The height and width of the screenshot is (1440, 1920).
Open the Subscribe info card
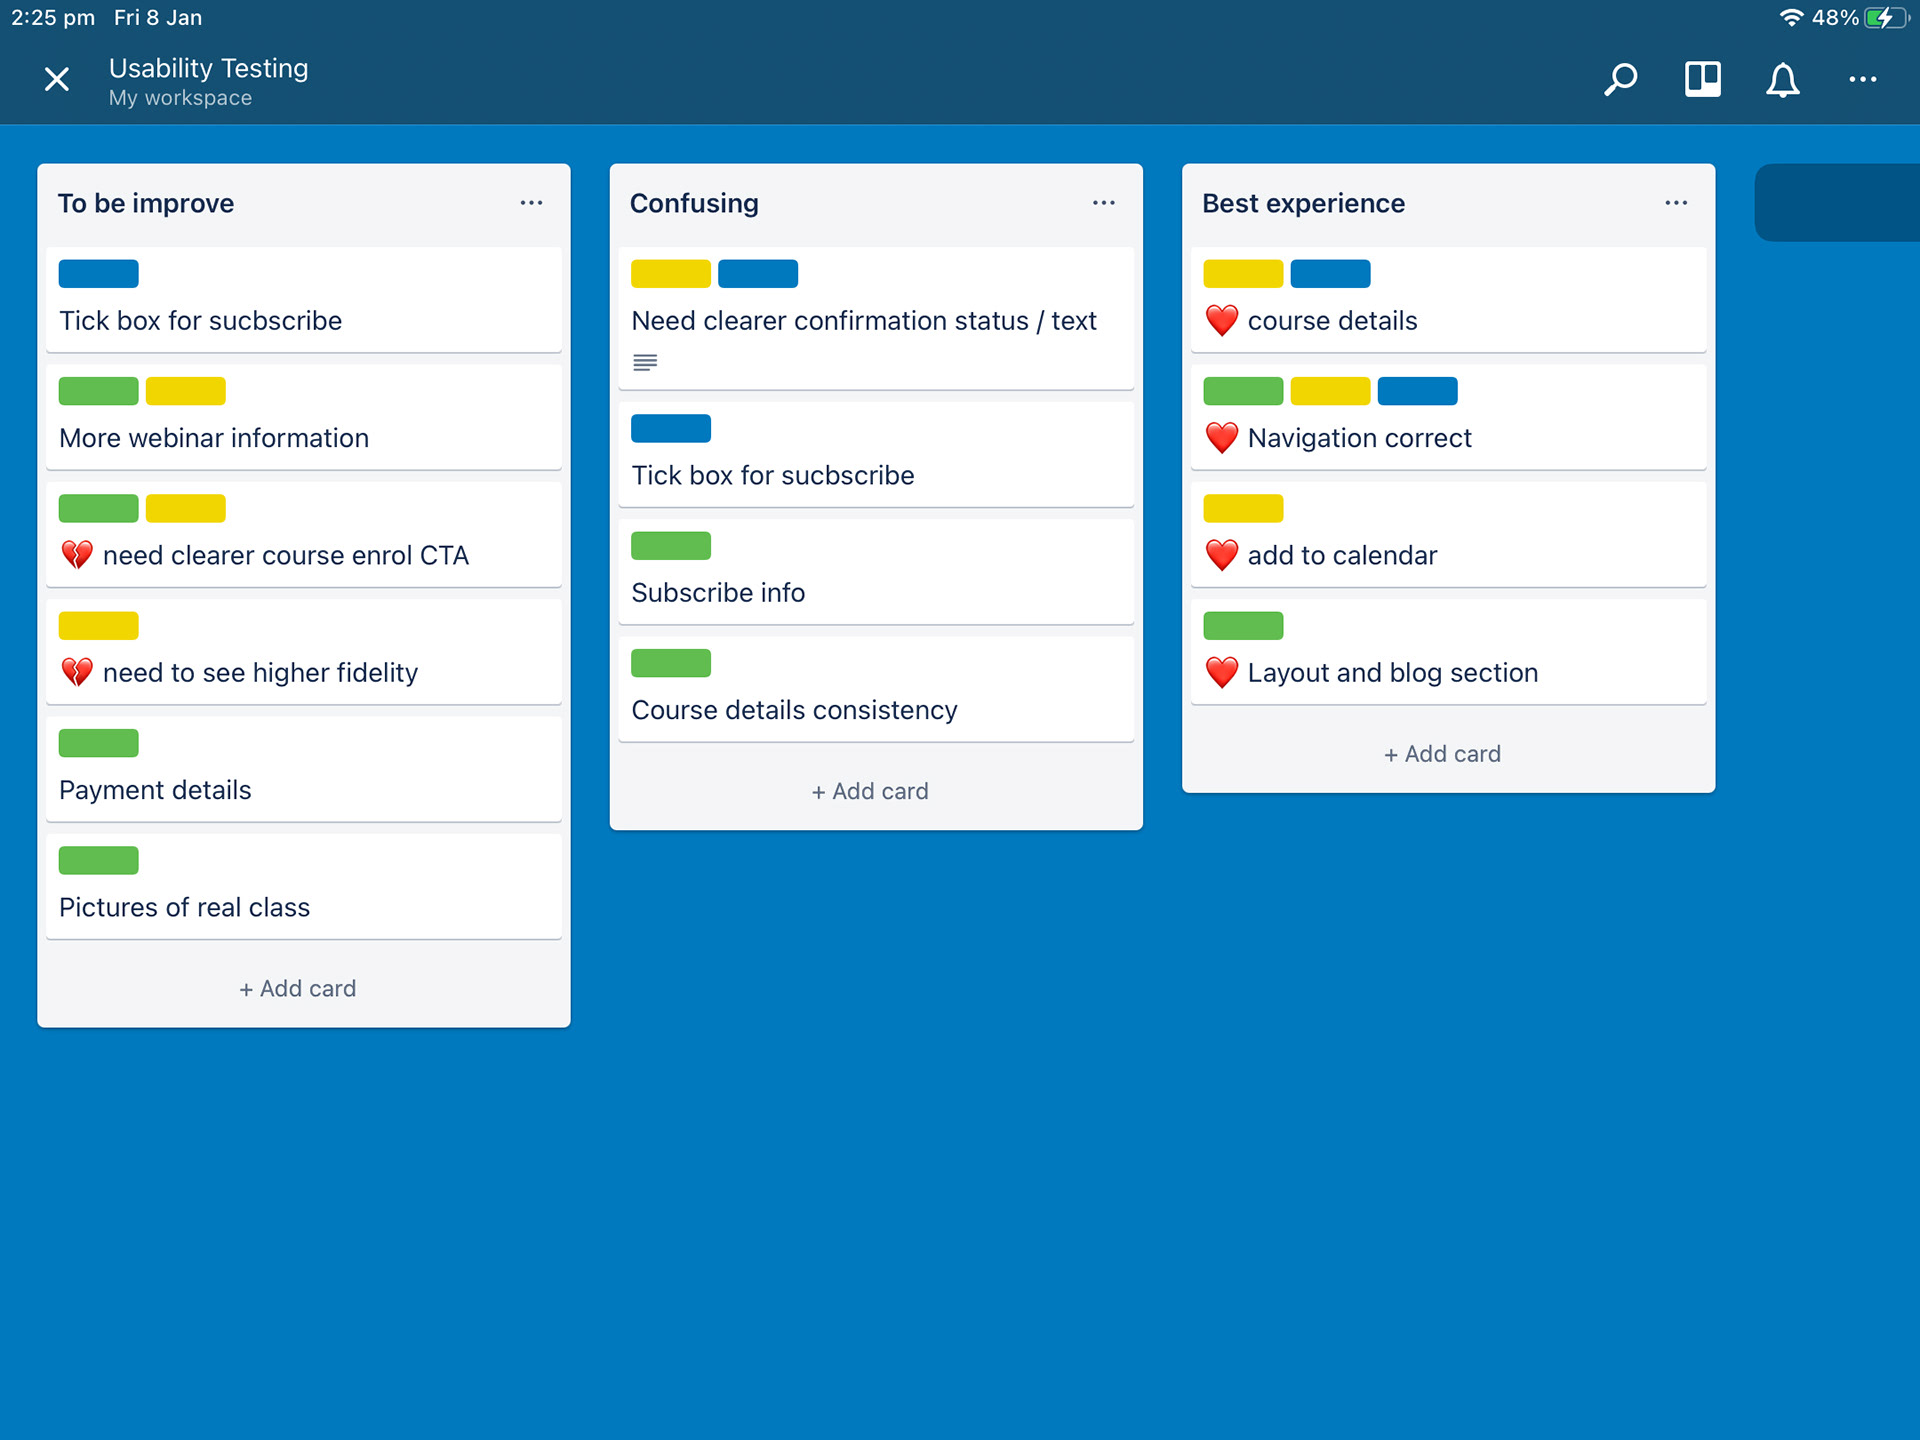pos(876,571)
